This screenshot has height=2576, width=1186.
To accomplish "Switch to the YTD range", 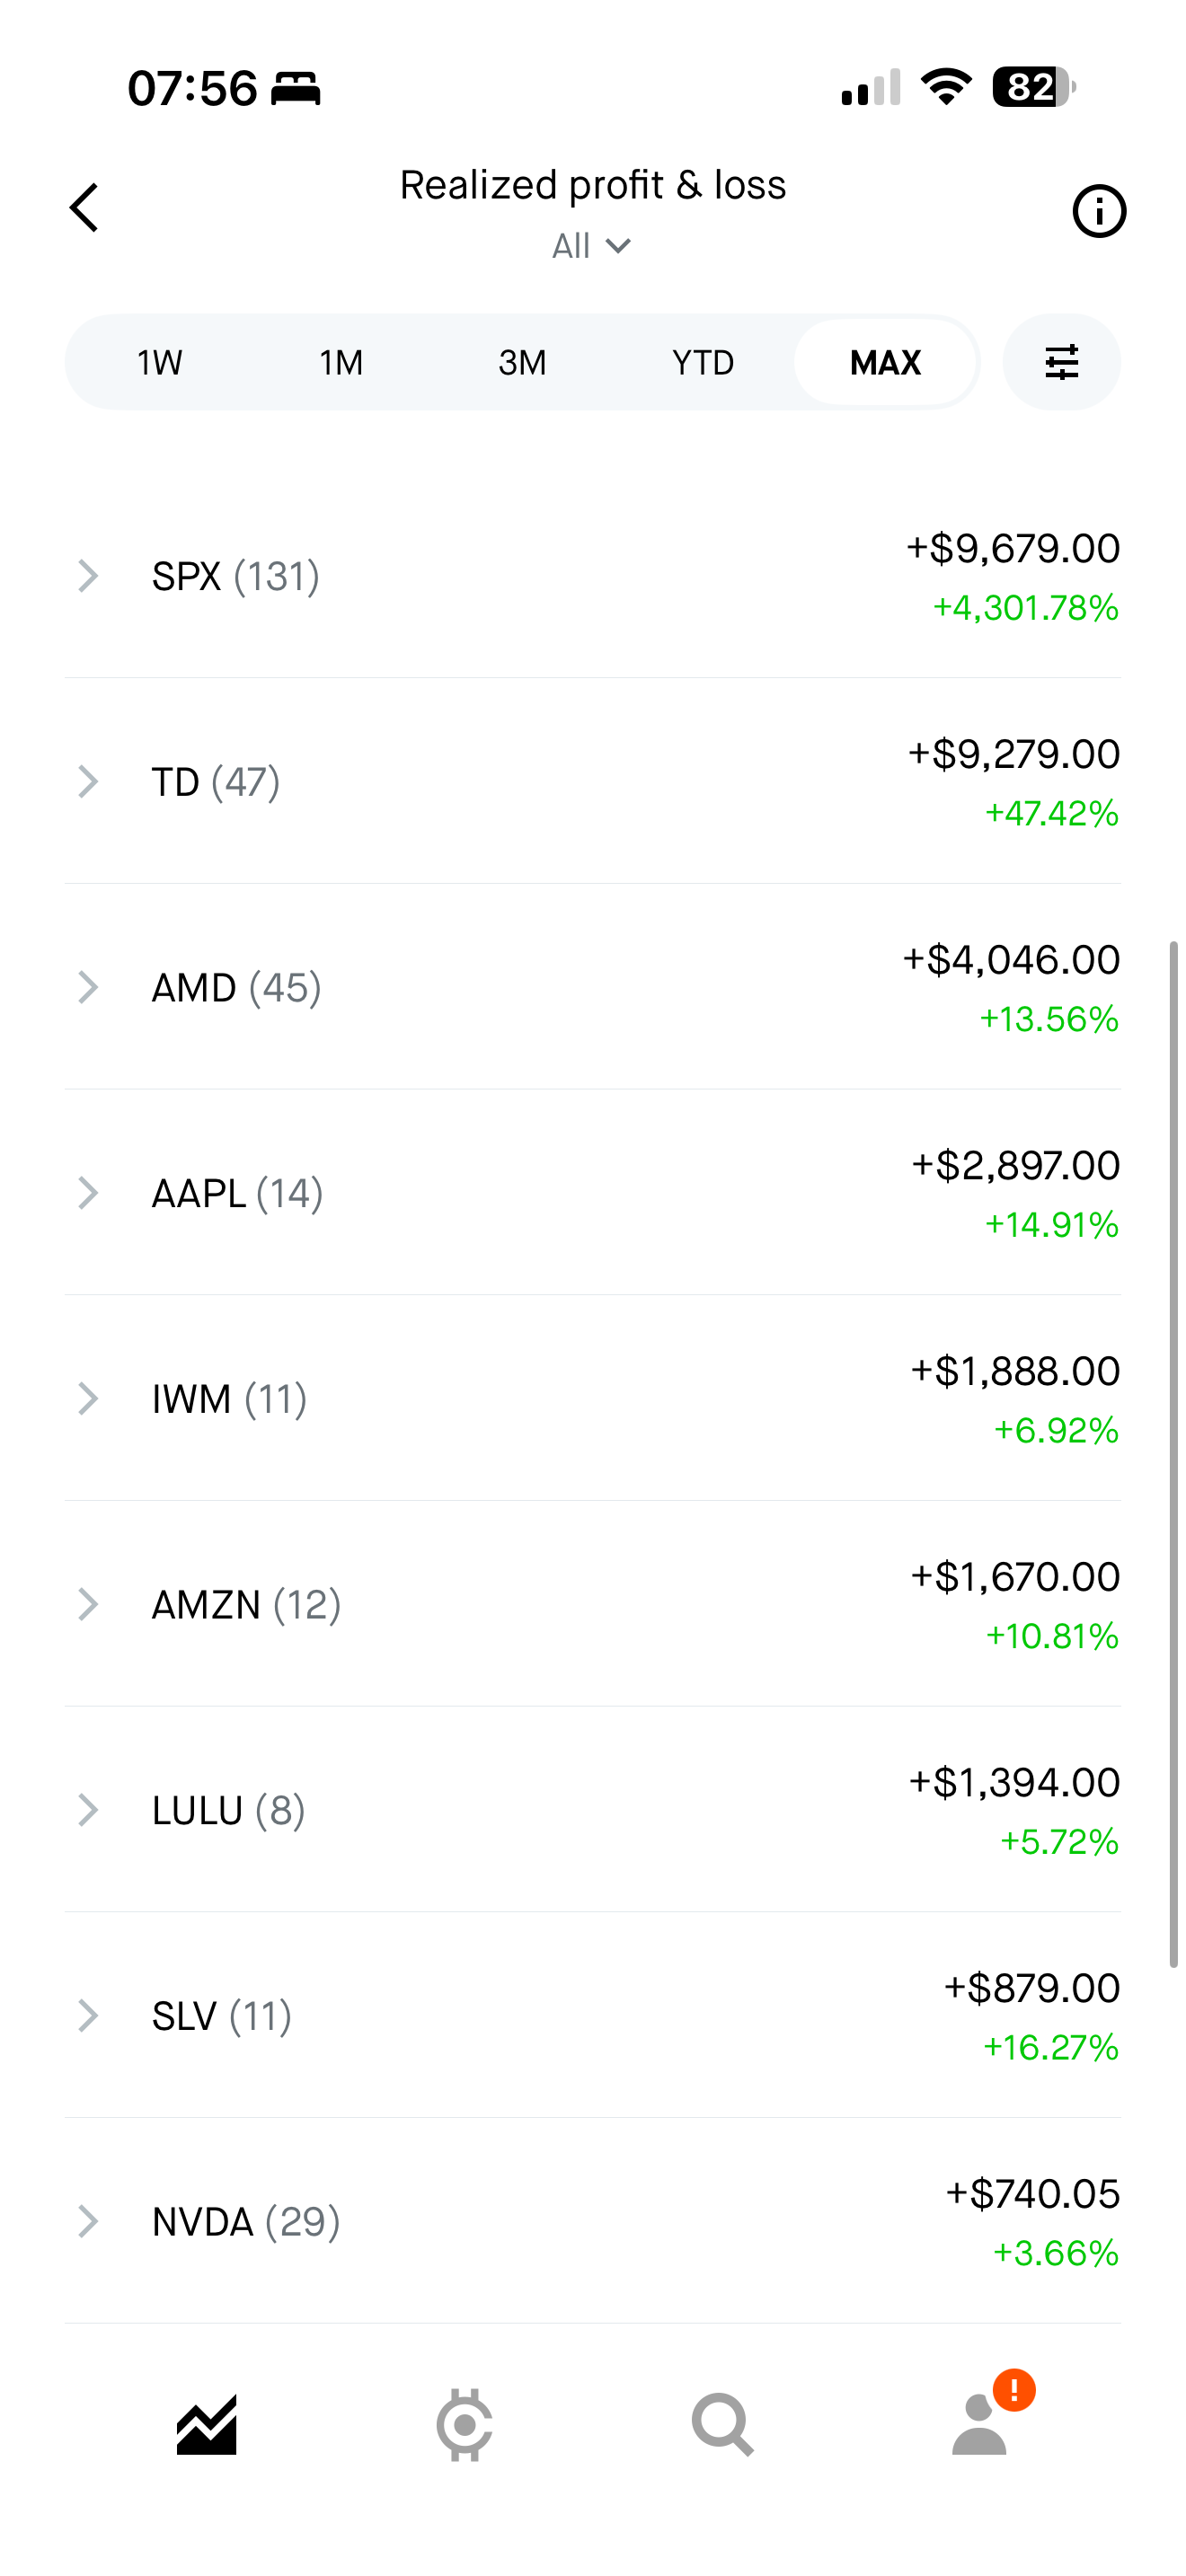I will click(703, 362).
